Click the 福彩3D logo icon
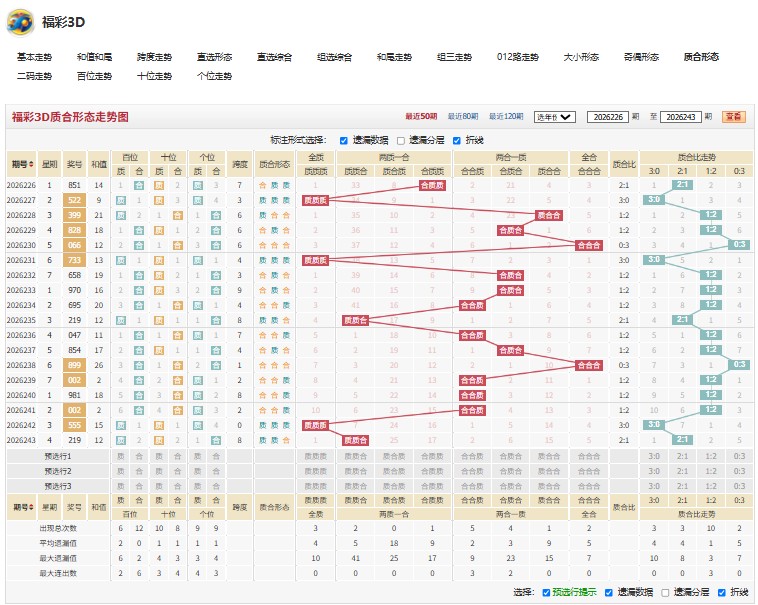This screenshot has height=605, width=758. (20, 22)
